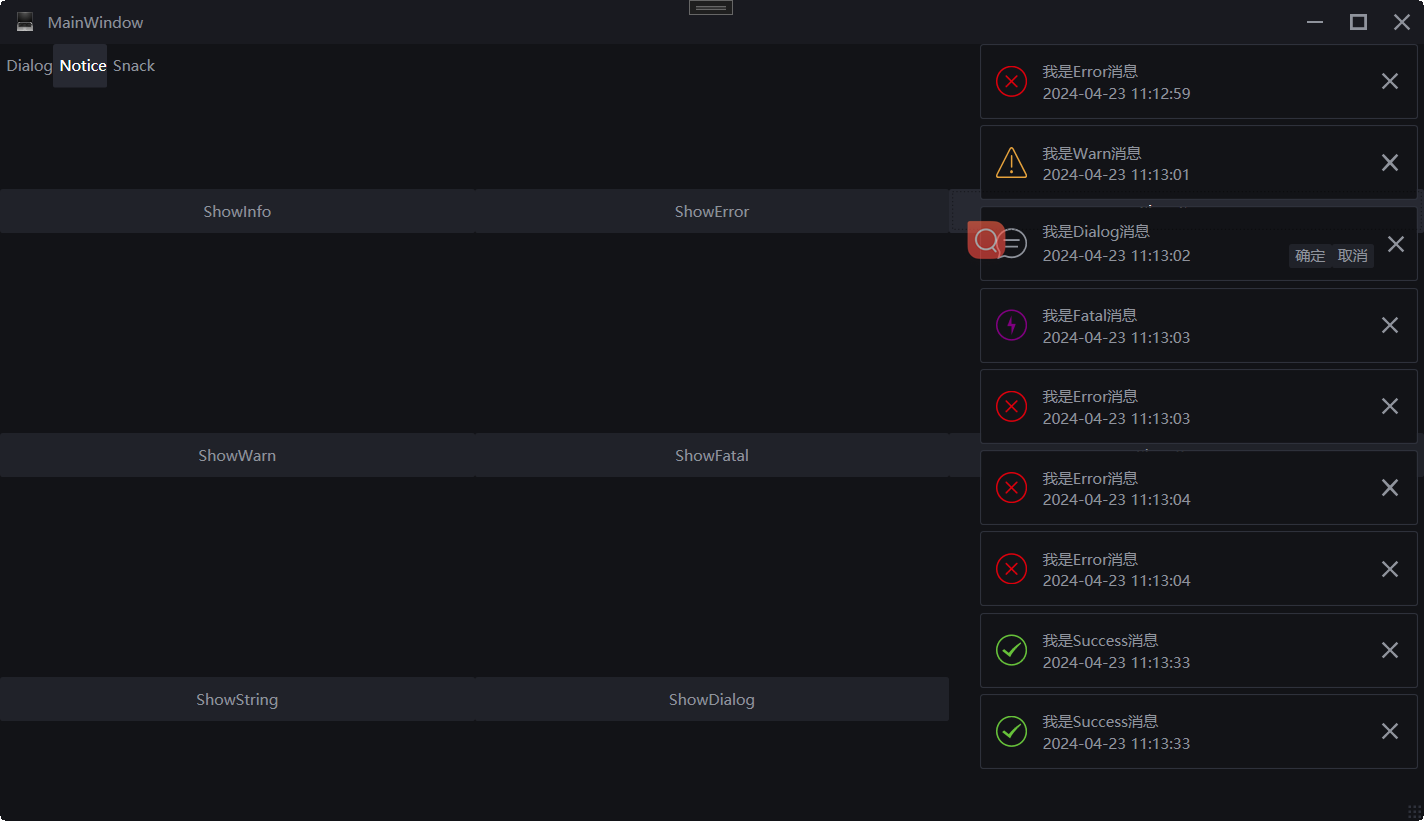The image size is (1424, 821).
Task: Click the red error icon on 11:12:59 notification
Action: [1011, 81]
